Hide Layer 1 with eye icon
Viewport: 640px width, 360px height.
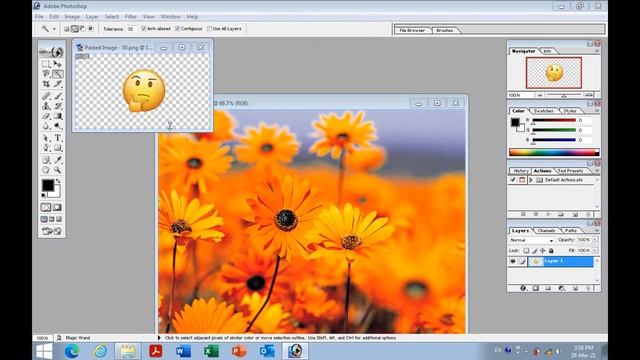click(513, 262)
